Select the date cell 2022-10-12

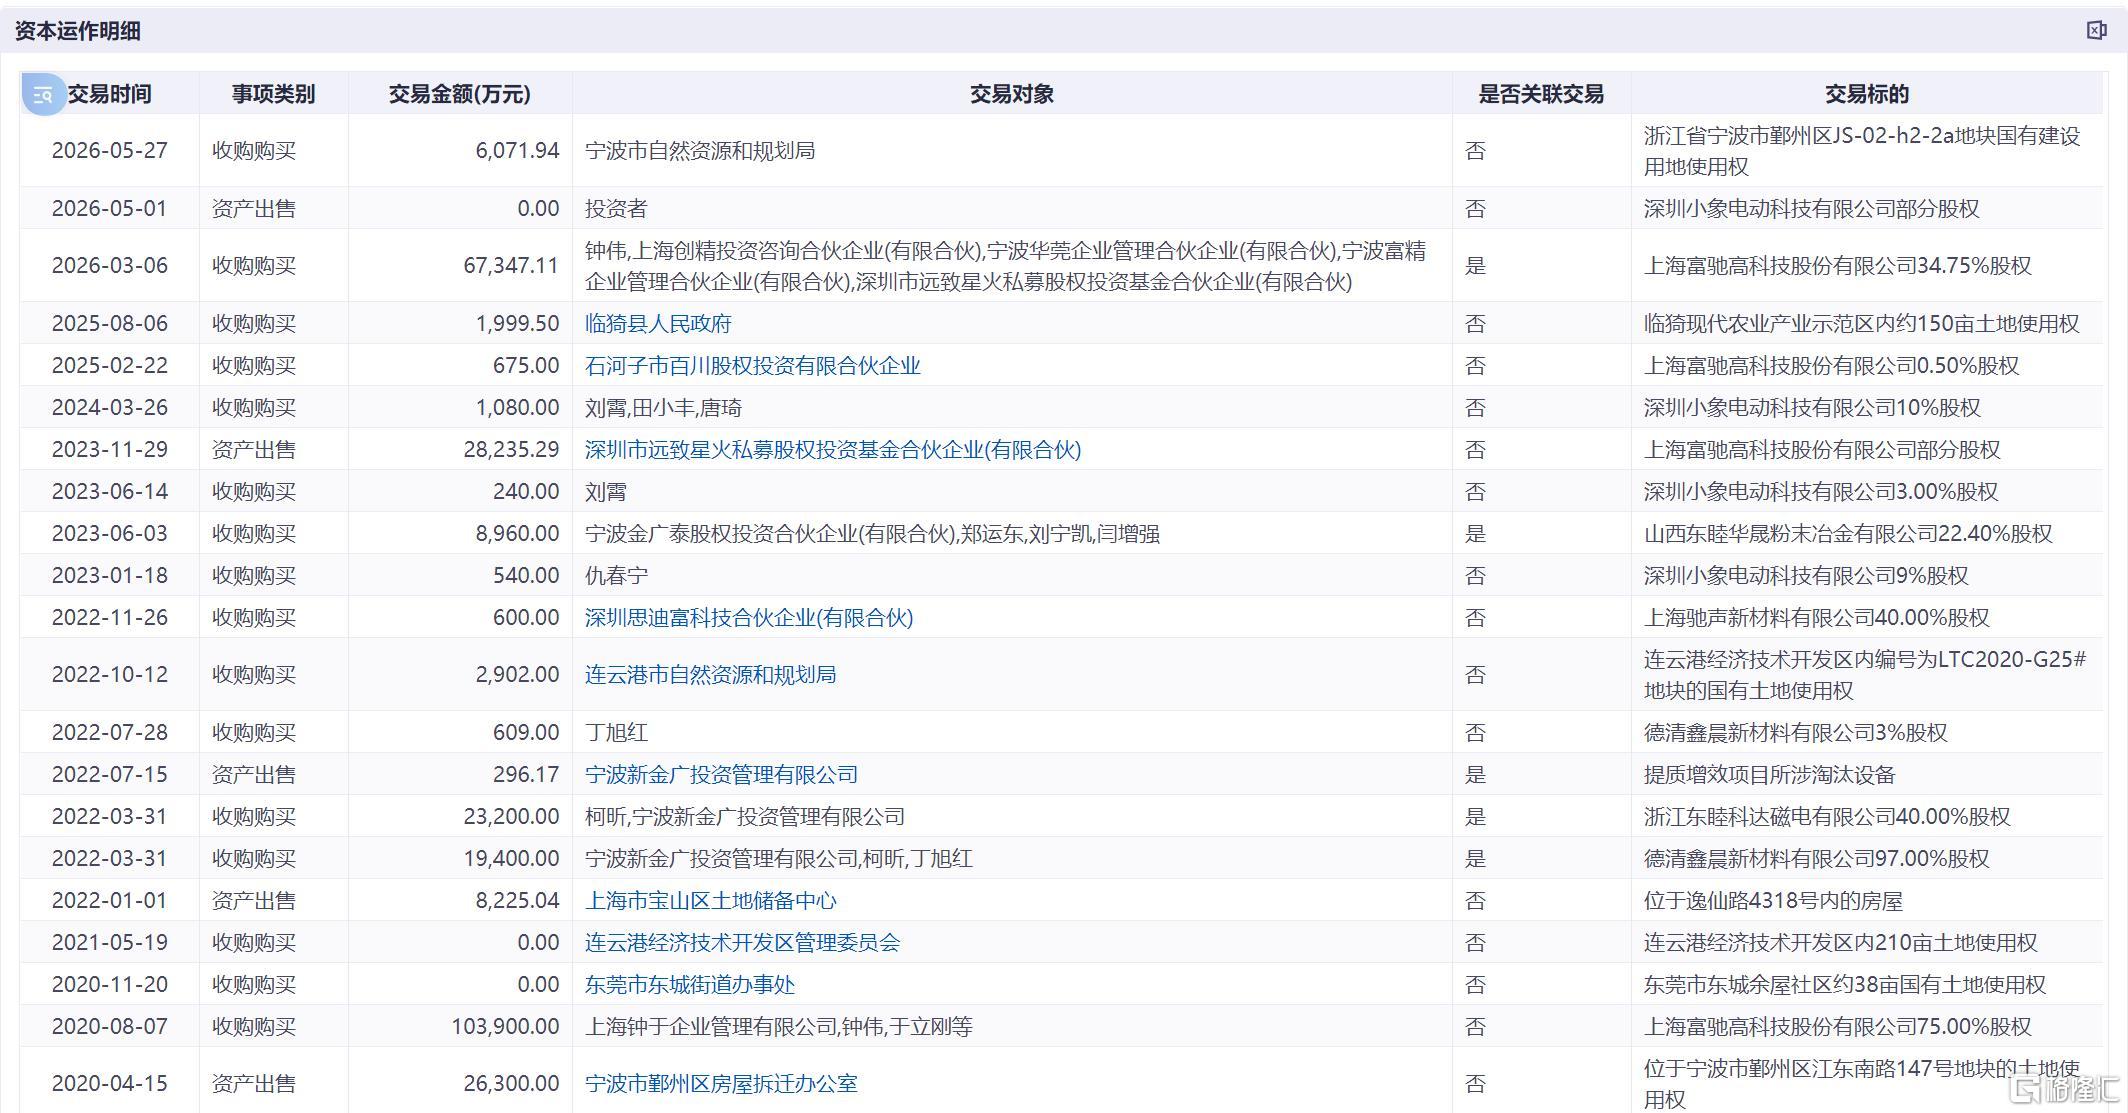tap(109, 675)
